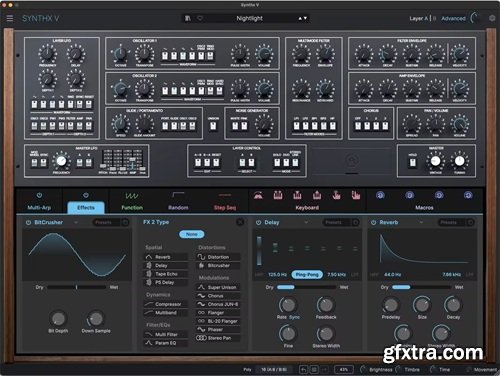
Task: Open Reverb Presets dropdown
Action: tap(452, 222)
